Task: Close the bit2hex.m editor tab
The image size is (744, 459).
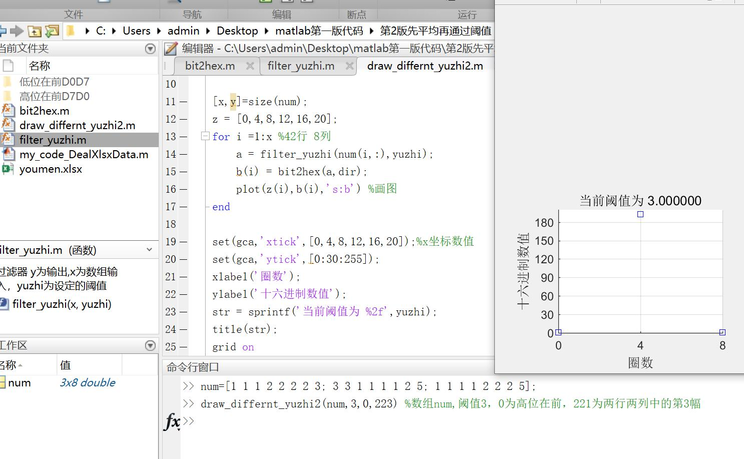Action: click(x=250, y=66)
